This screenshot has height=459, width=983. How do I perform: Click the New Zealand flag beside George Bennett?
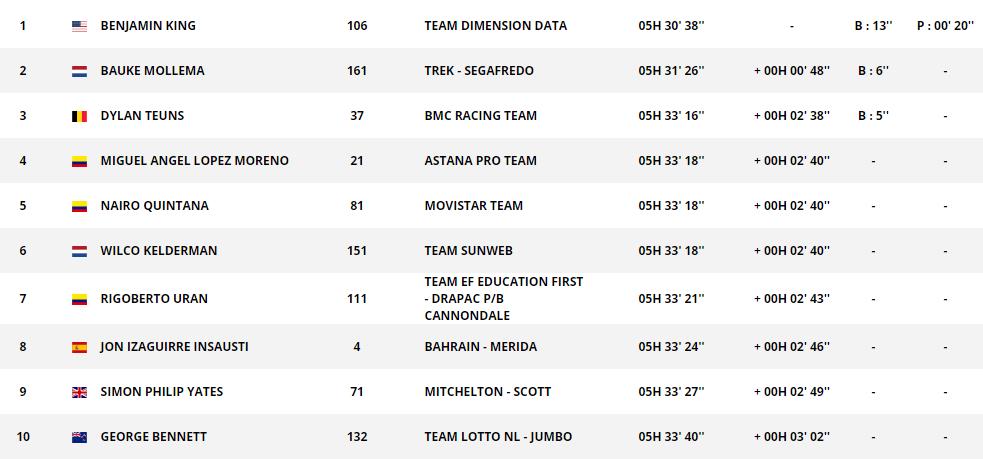[80, 437]
